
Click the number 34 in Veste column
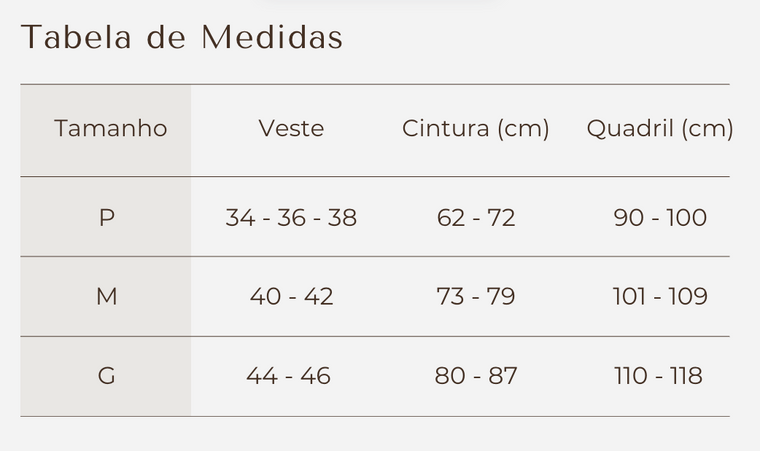coord(240,217)
